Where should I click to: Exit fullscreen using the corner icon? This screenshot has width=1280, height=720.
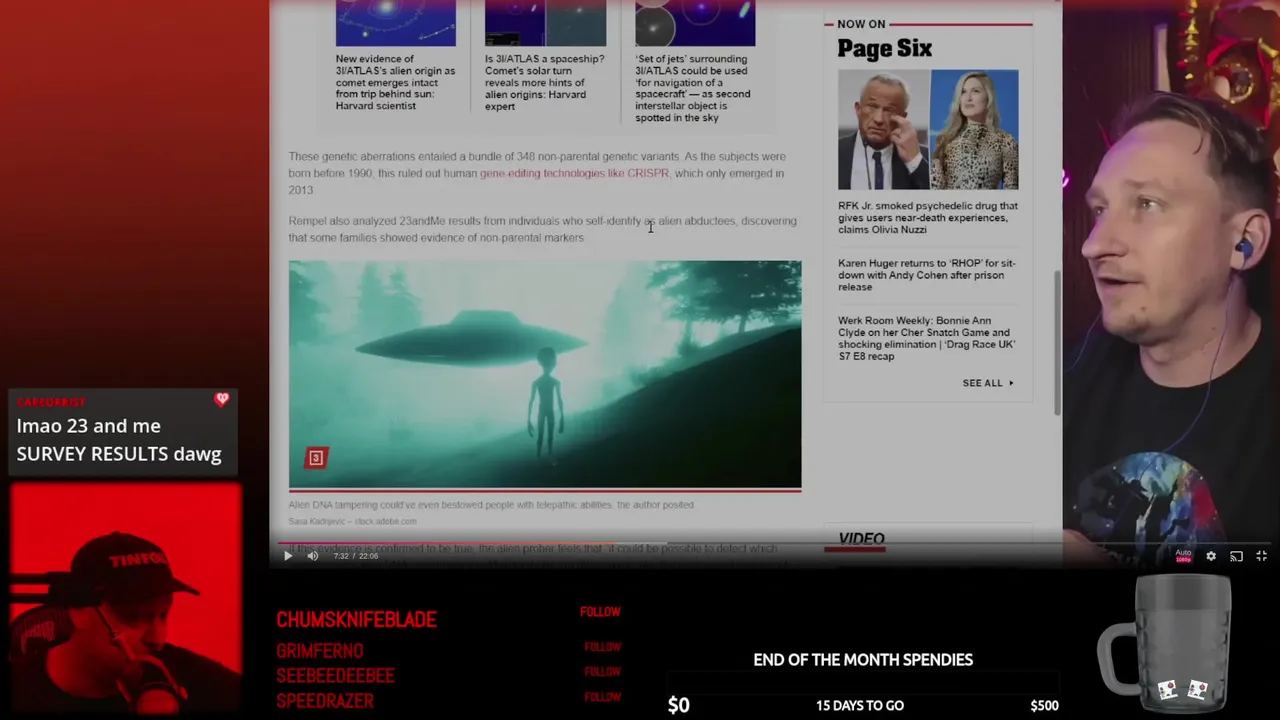[x=1261, y=556]
